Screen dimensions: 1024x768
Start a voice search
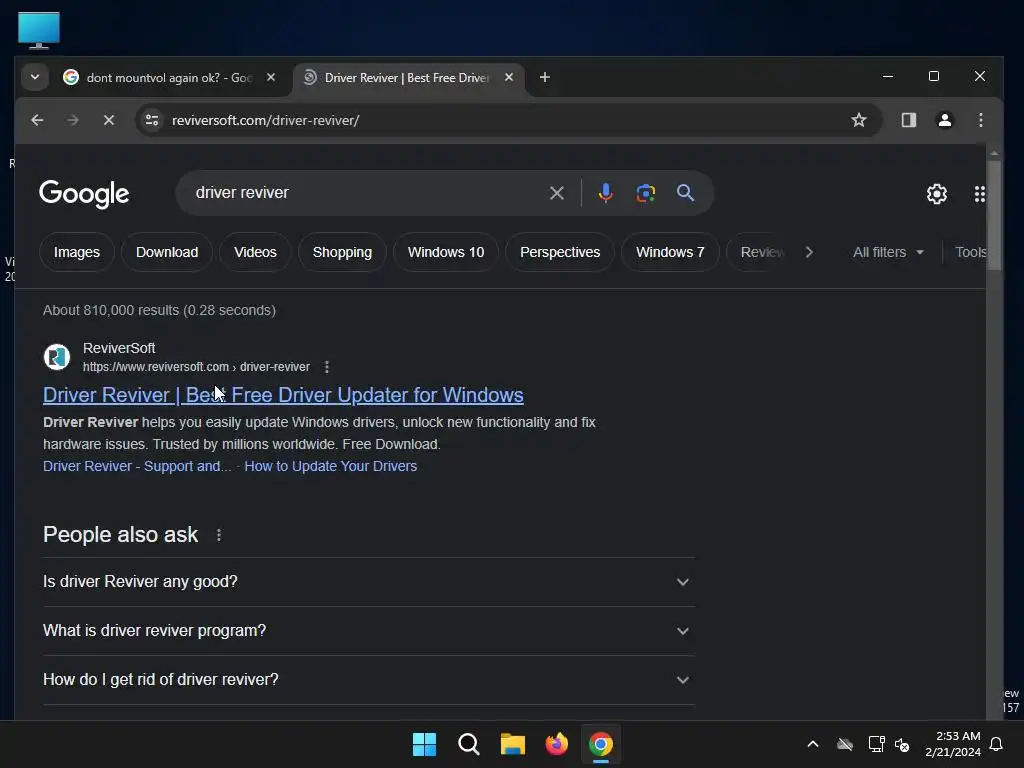(x=605, y=193)
